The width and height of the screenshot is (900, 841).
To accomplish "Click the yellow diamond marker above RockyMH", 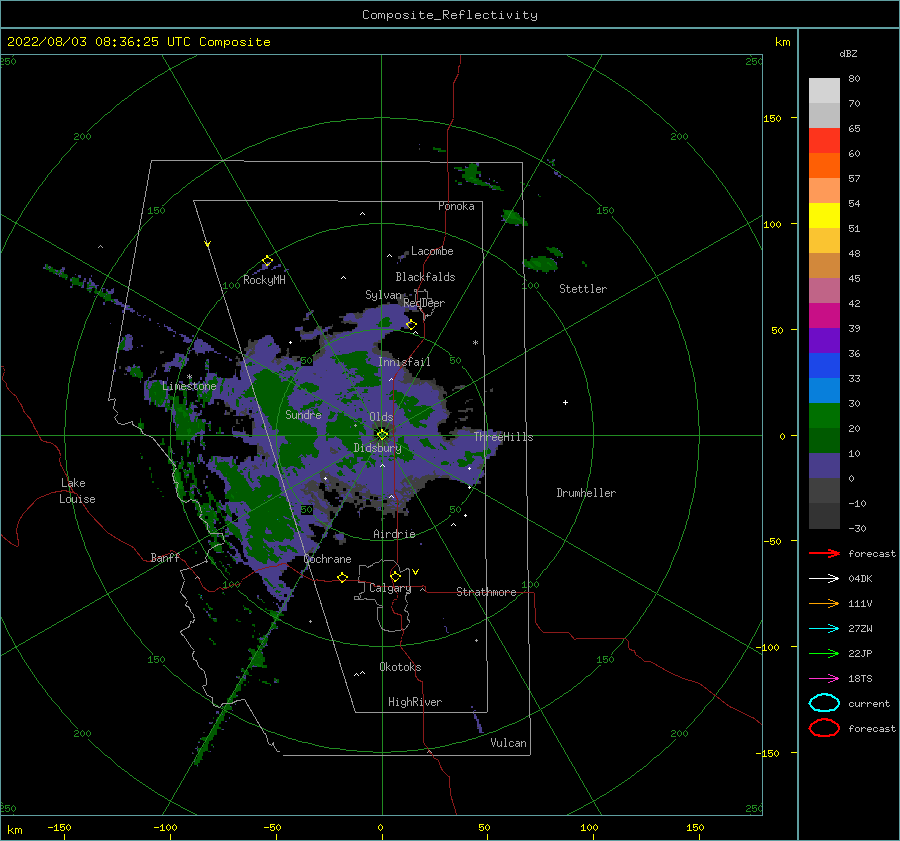I will (267, 261).
